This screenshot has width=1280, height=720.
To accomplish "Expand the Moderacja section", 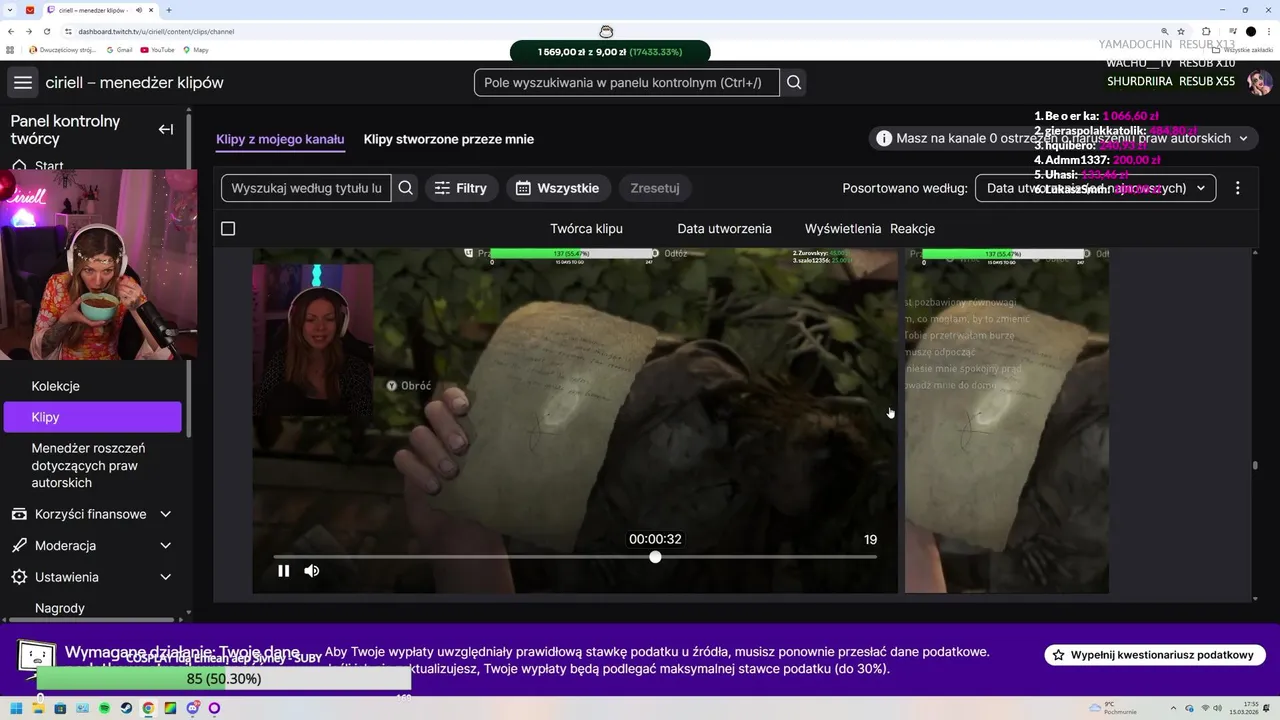I will (x=90, y=546).
